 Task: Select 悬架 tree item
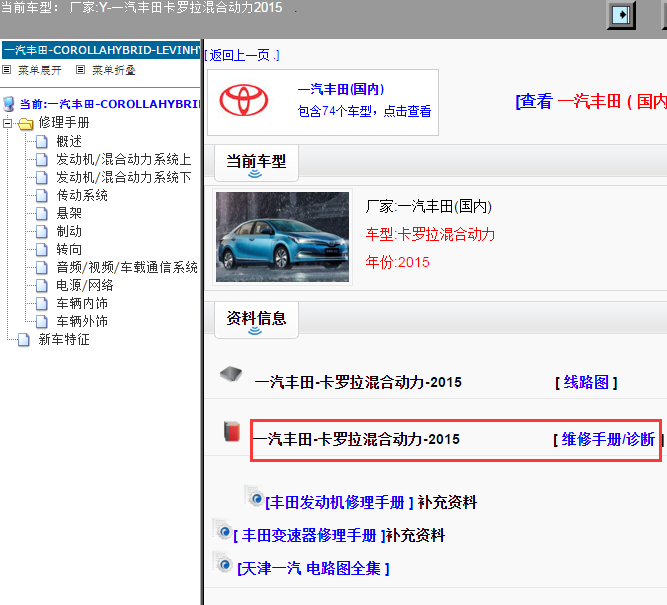(x=69, y=214)
